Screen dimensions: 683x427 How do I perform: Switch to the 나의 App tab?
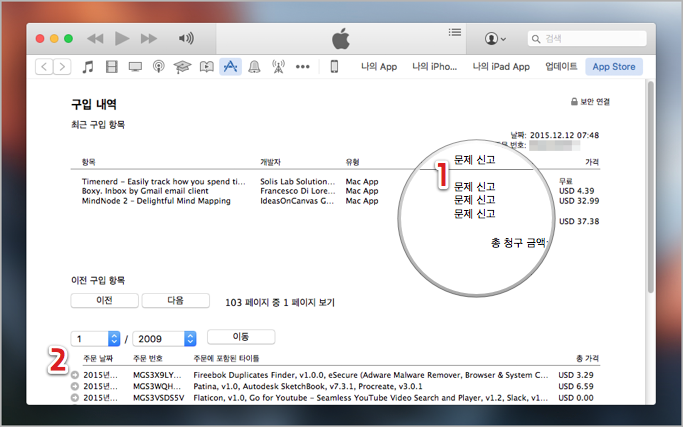click(x=379, y=67)
